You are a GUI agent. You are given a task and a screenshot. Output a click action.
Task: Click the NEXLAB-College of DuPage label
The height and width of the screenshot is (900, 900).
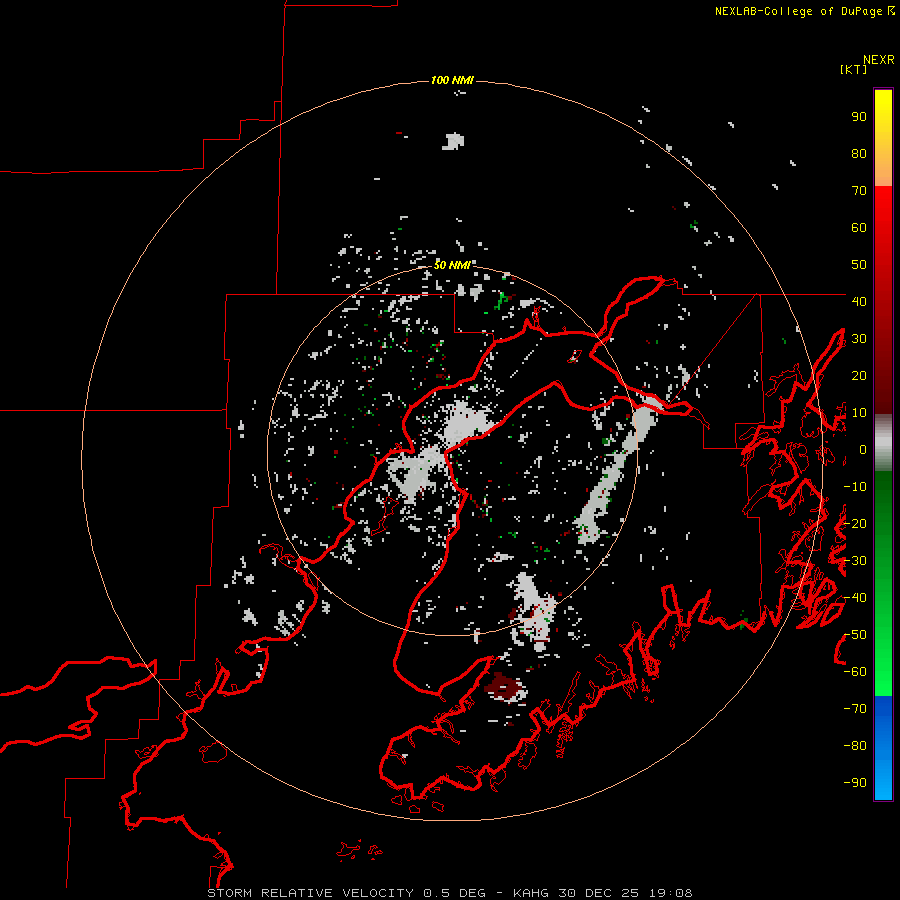(804, 11)
